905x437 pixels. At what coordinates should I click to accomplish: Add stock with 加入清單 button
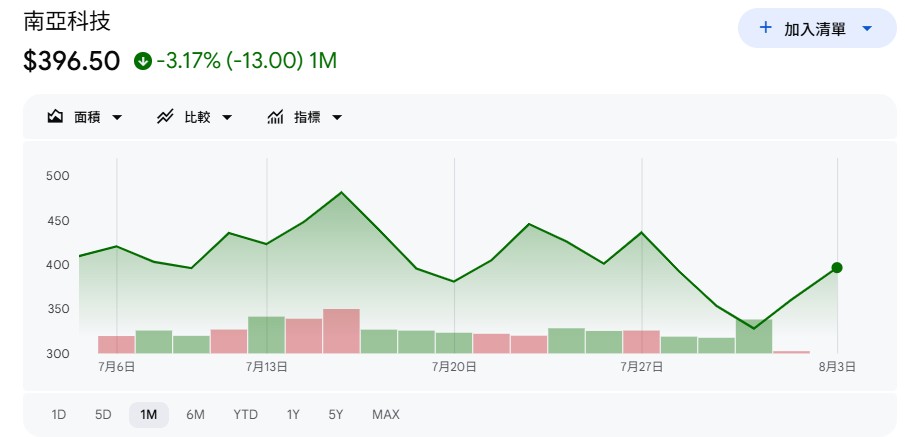point(817,28)
